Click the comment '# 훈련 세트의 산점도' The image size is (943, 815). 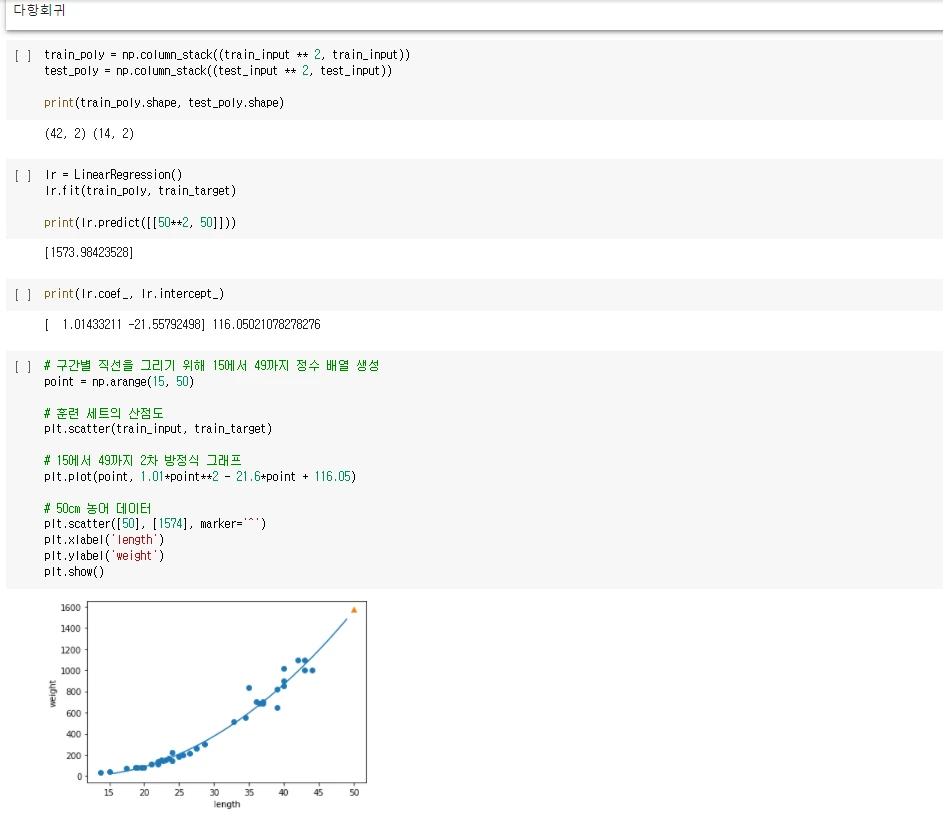click(103, 413)
